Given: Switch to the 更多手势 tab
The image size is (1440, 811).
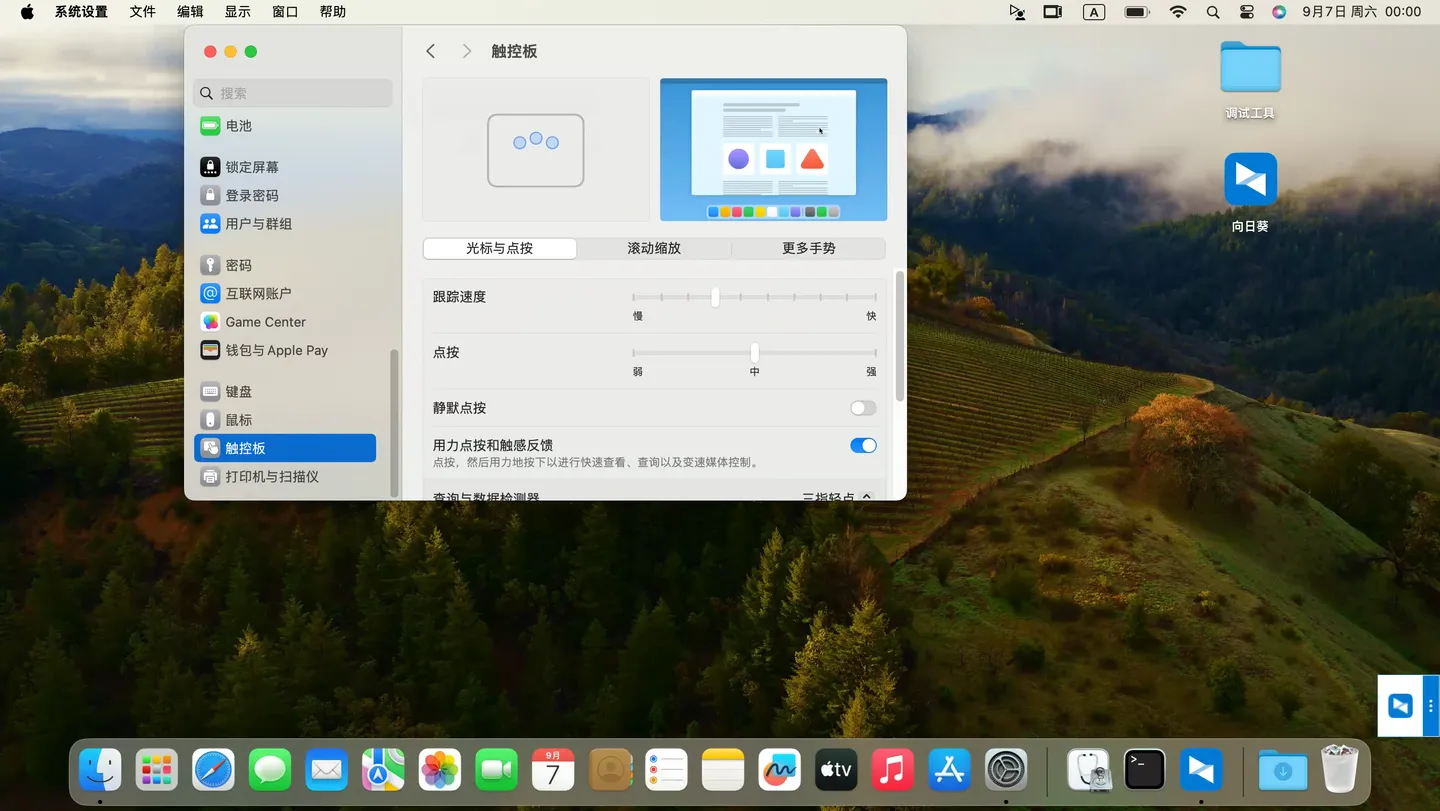Looking at the screenshot, I should click(808, 248).
